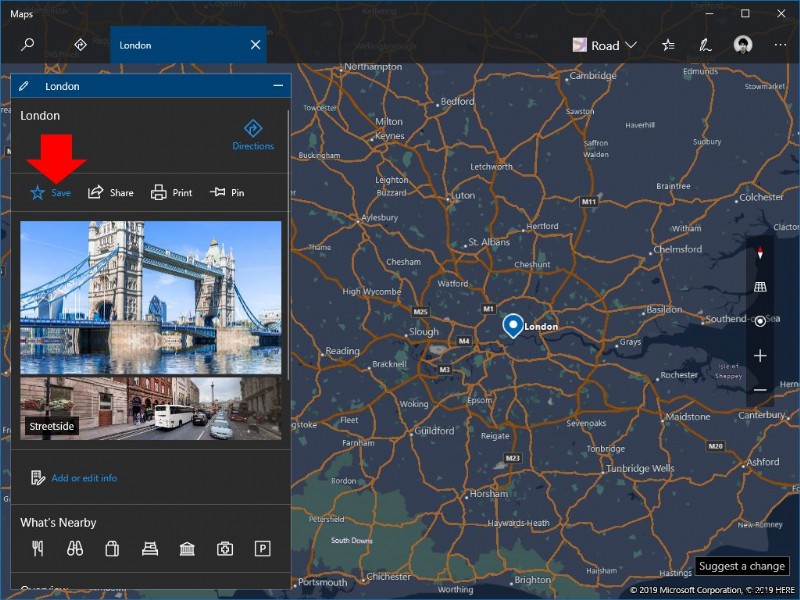The image size is (800, 600).
Task: Show nearby restaurants with the fork icon
Action: pyautogui.click(x=39, y=548)
